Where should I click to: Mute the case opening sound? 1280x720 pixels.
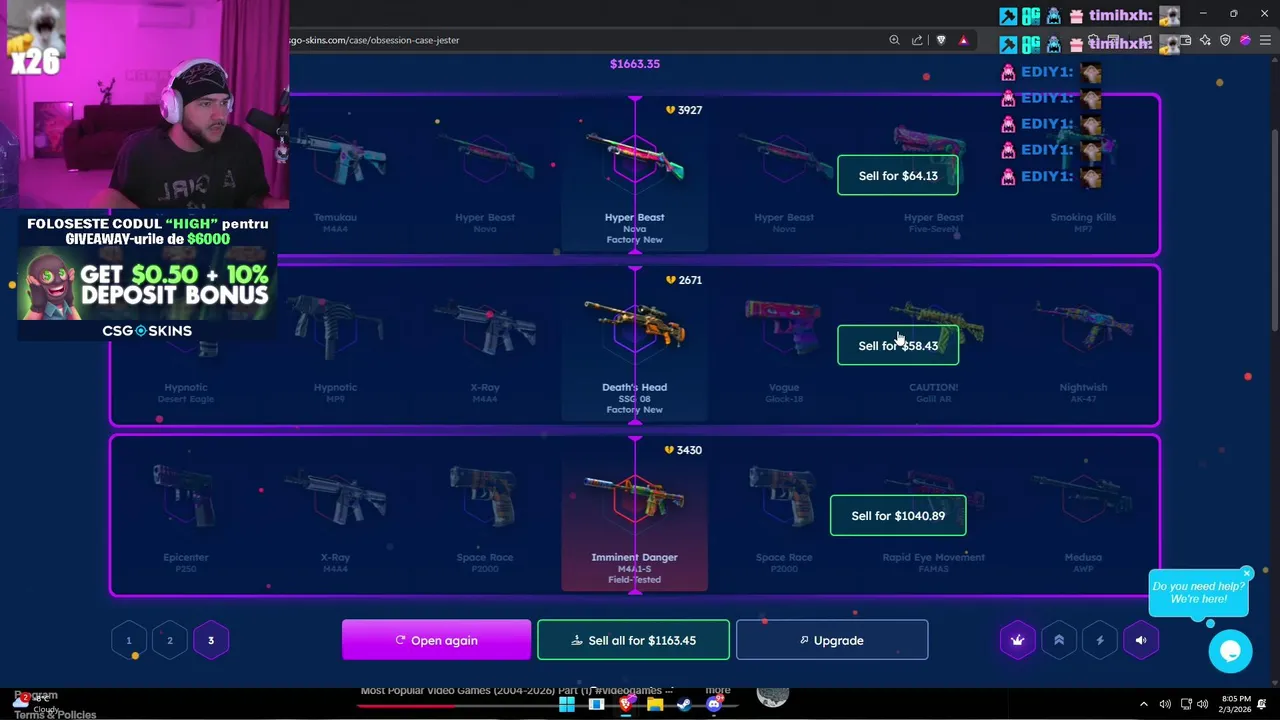[1141, 640]
